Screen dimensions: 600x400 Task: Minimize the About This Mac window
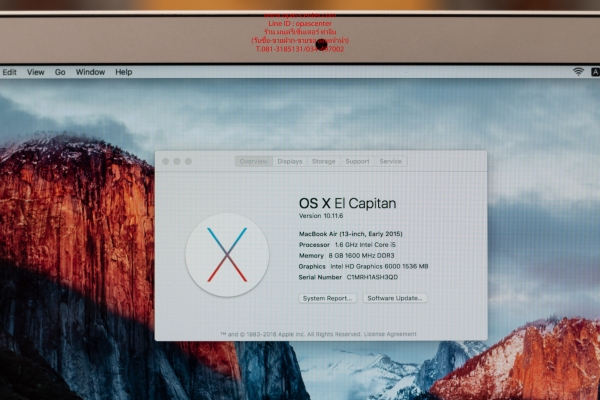177,162
